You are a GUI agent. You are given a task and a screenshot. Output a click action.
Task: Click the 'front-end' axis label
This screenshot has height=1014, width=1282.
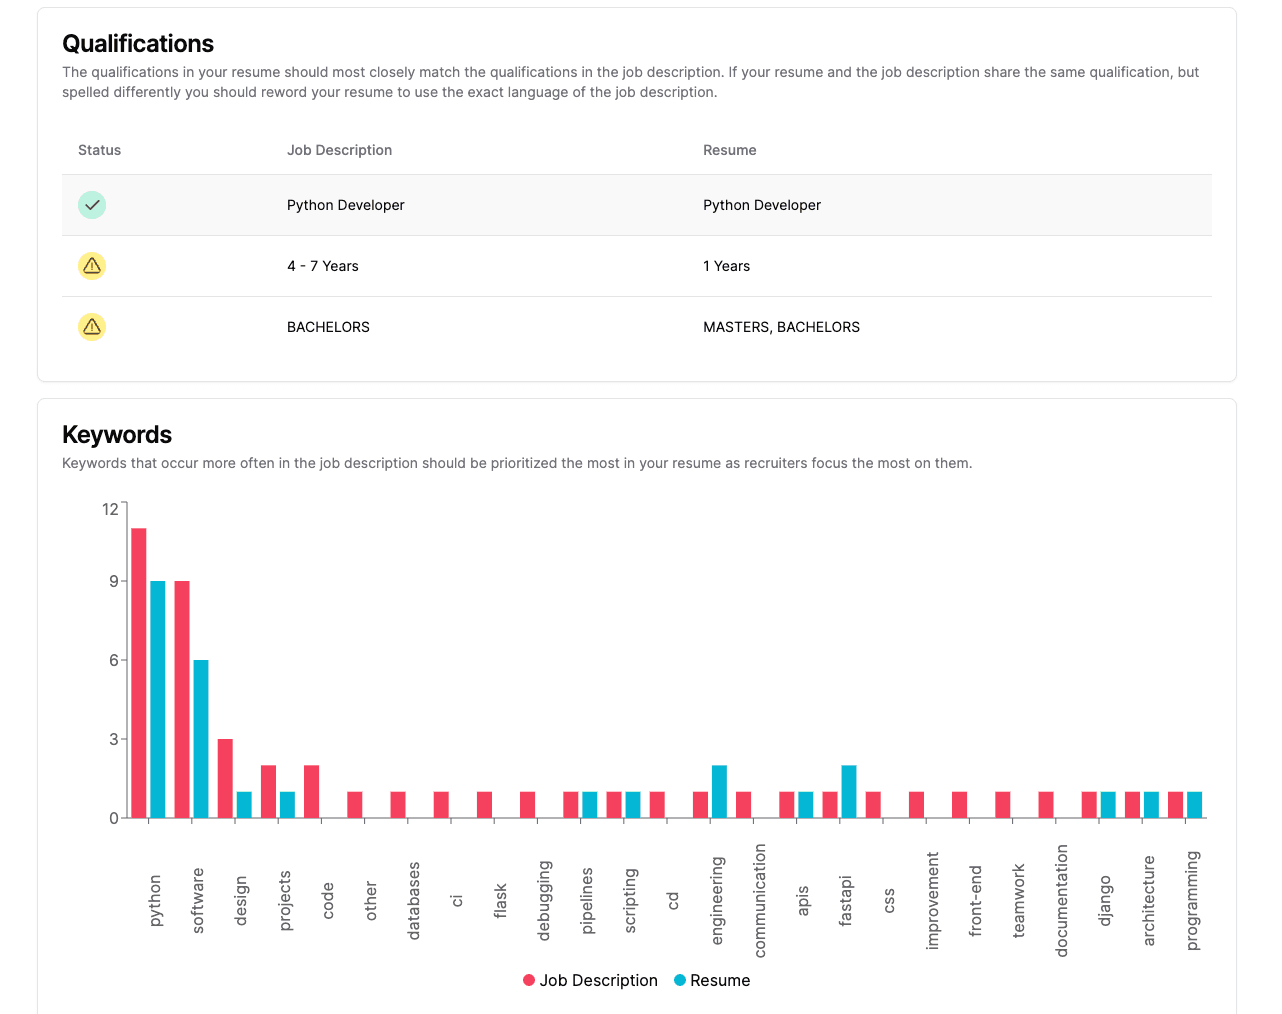976,901
